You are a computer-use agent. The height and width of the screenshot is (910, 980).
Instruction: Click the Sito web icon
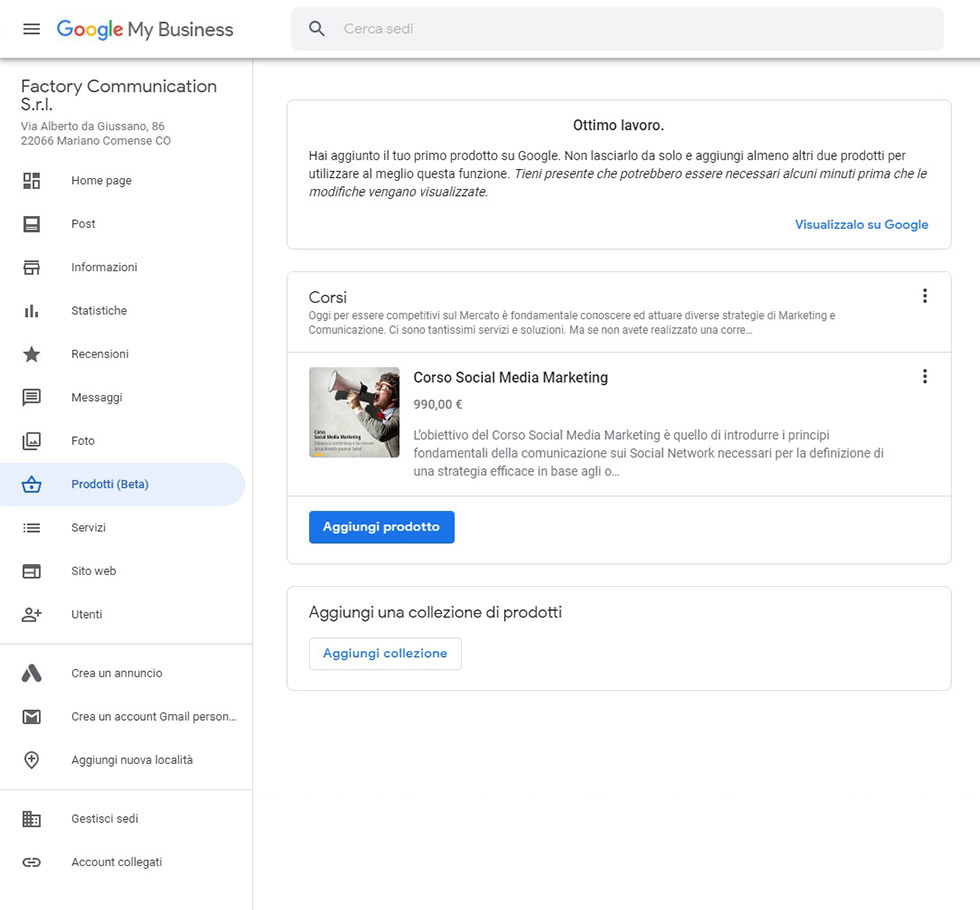31,571
